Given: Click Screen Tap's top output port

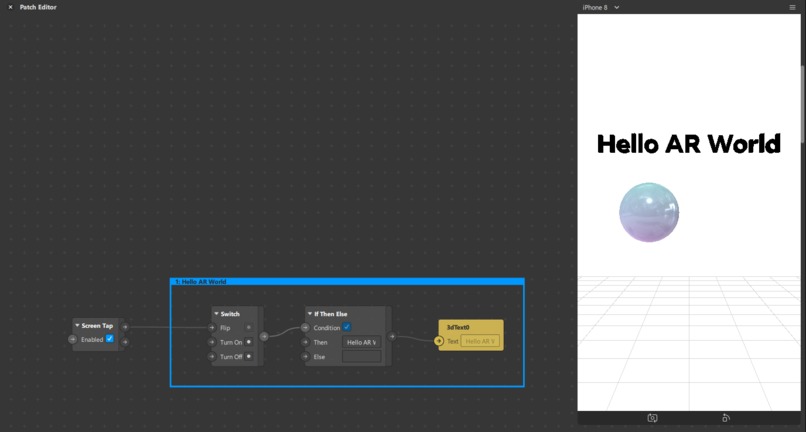Looking at the screenshot, I should point(125,327).
